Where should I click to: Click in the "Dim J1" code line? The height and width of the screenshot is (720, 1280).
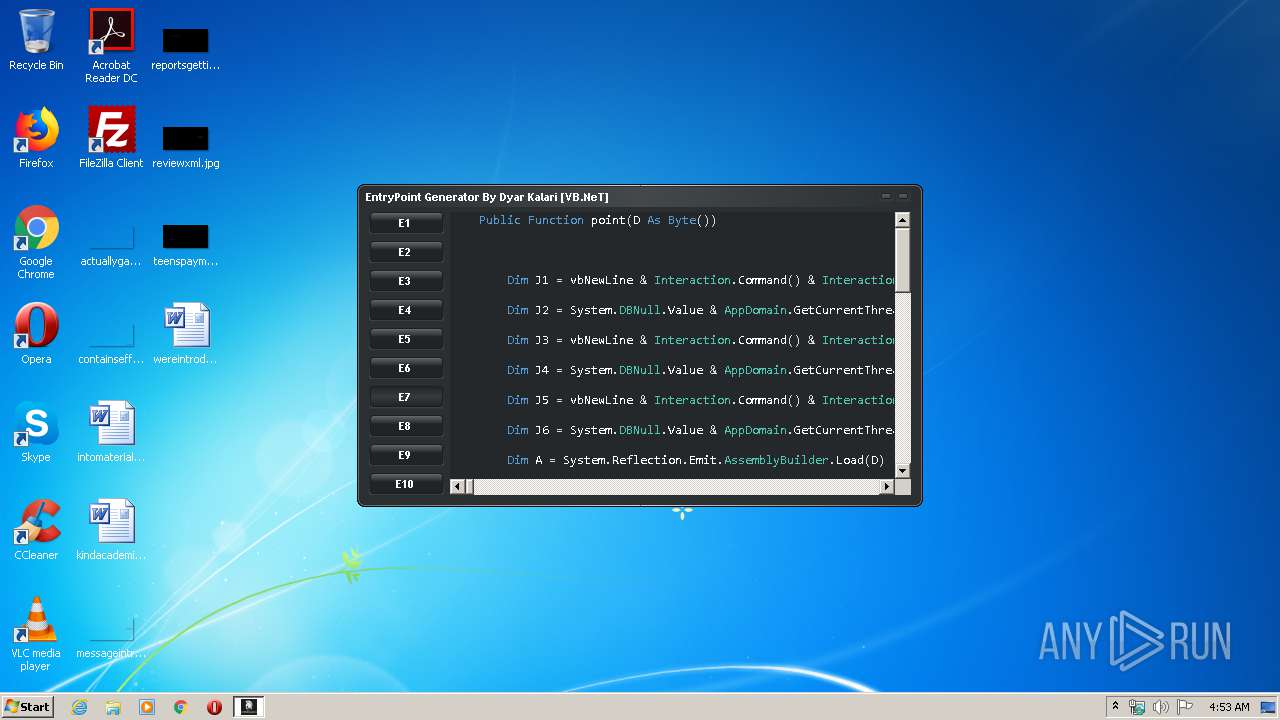(x=700, y=280)
